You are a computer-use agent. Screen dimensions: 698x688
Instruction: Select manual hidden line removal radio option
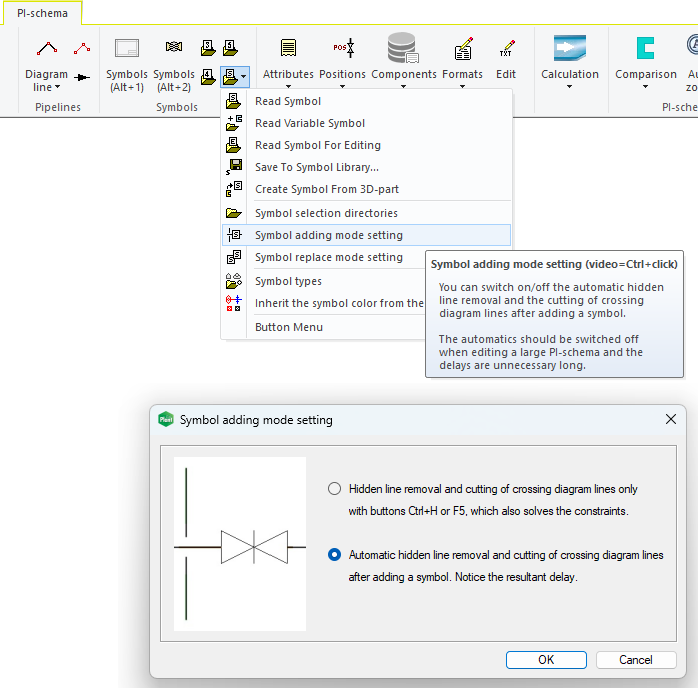[x=335, y=489]
